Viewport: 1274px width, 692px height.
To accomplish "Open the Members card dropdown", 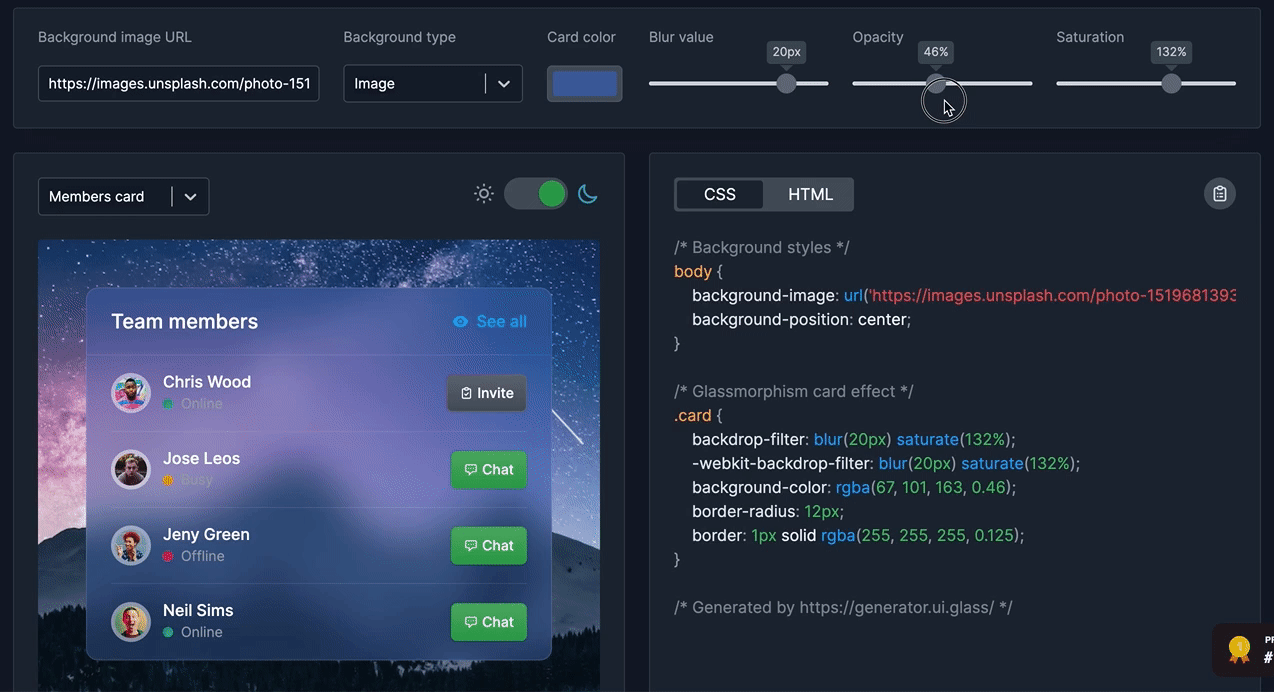I will click(123, 197).
